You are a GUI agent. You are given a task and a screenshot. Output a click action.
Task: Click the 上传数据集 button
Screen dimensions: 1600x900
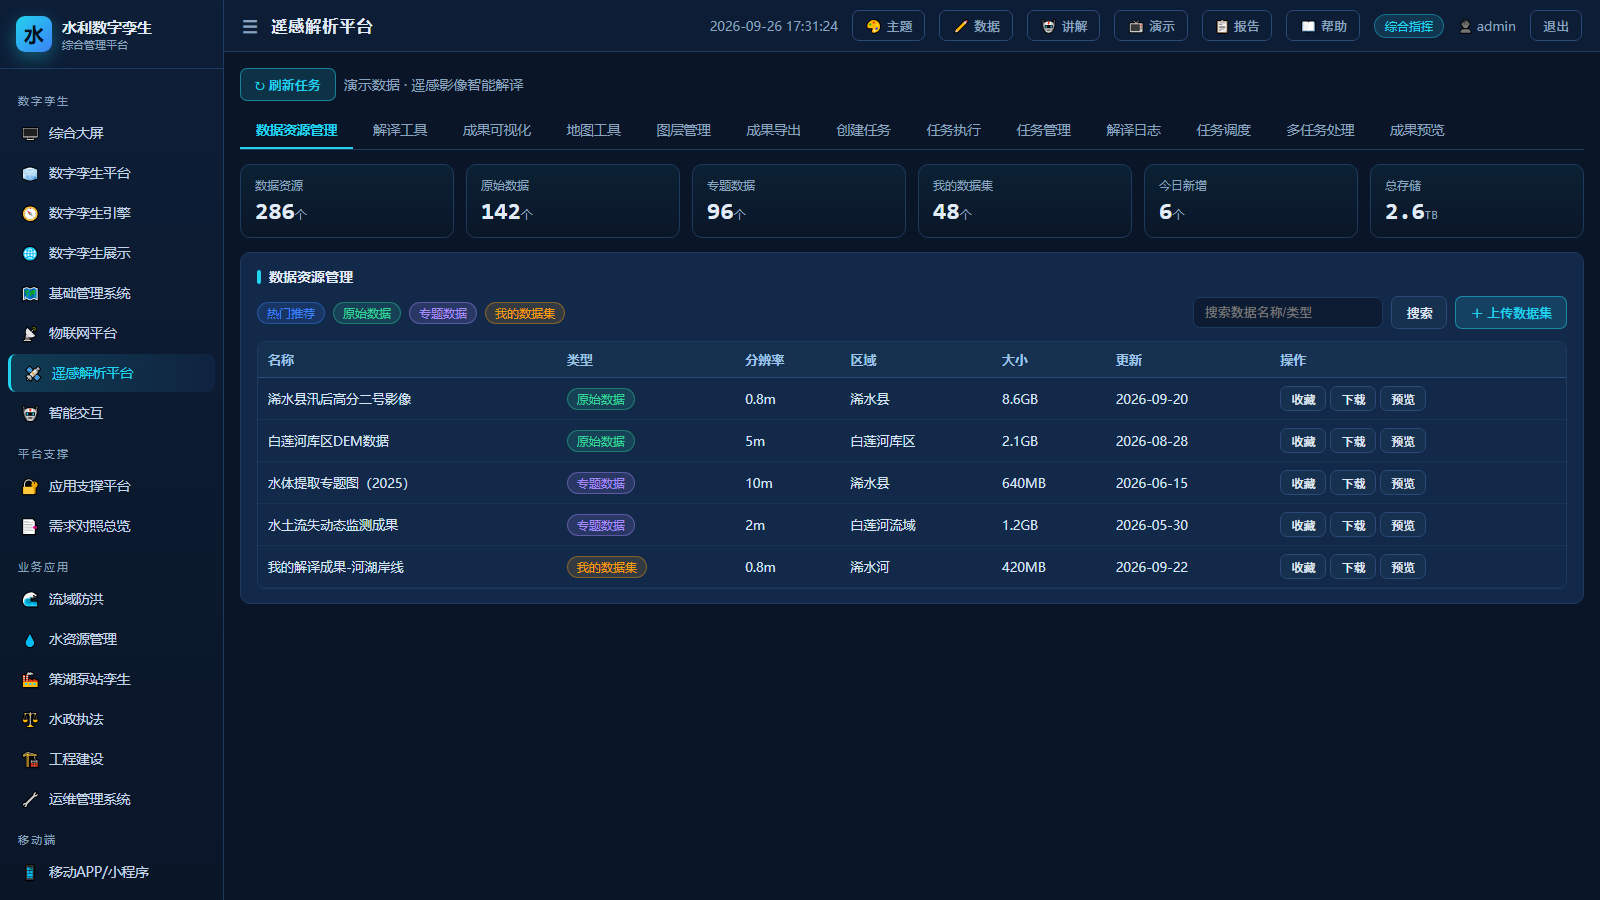tap(1511, 313)
